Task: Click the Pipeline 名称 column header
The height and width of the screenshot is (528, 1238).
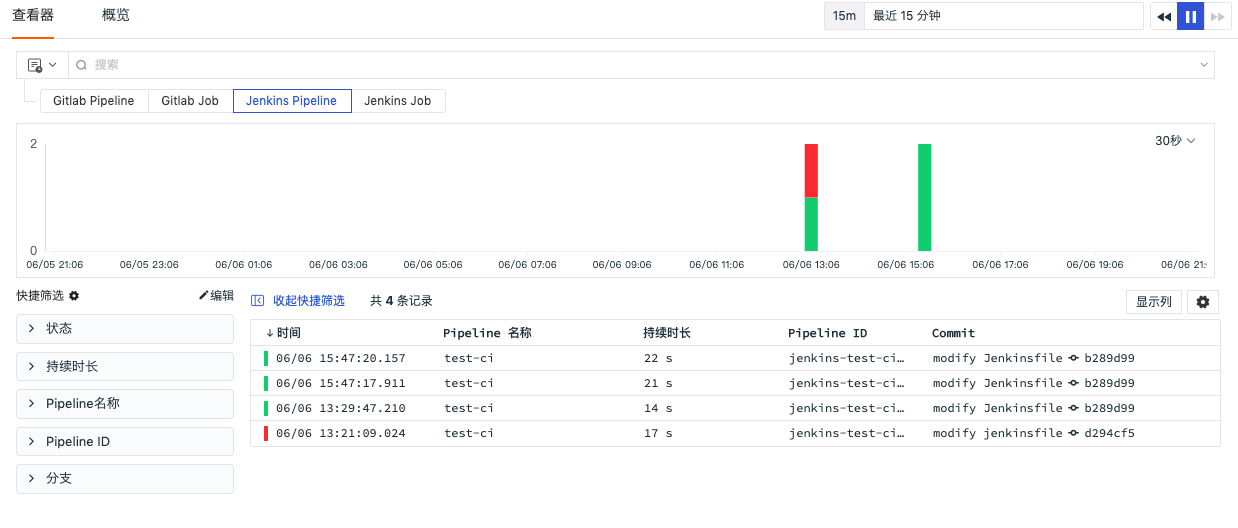Action: point(487,333)
